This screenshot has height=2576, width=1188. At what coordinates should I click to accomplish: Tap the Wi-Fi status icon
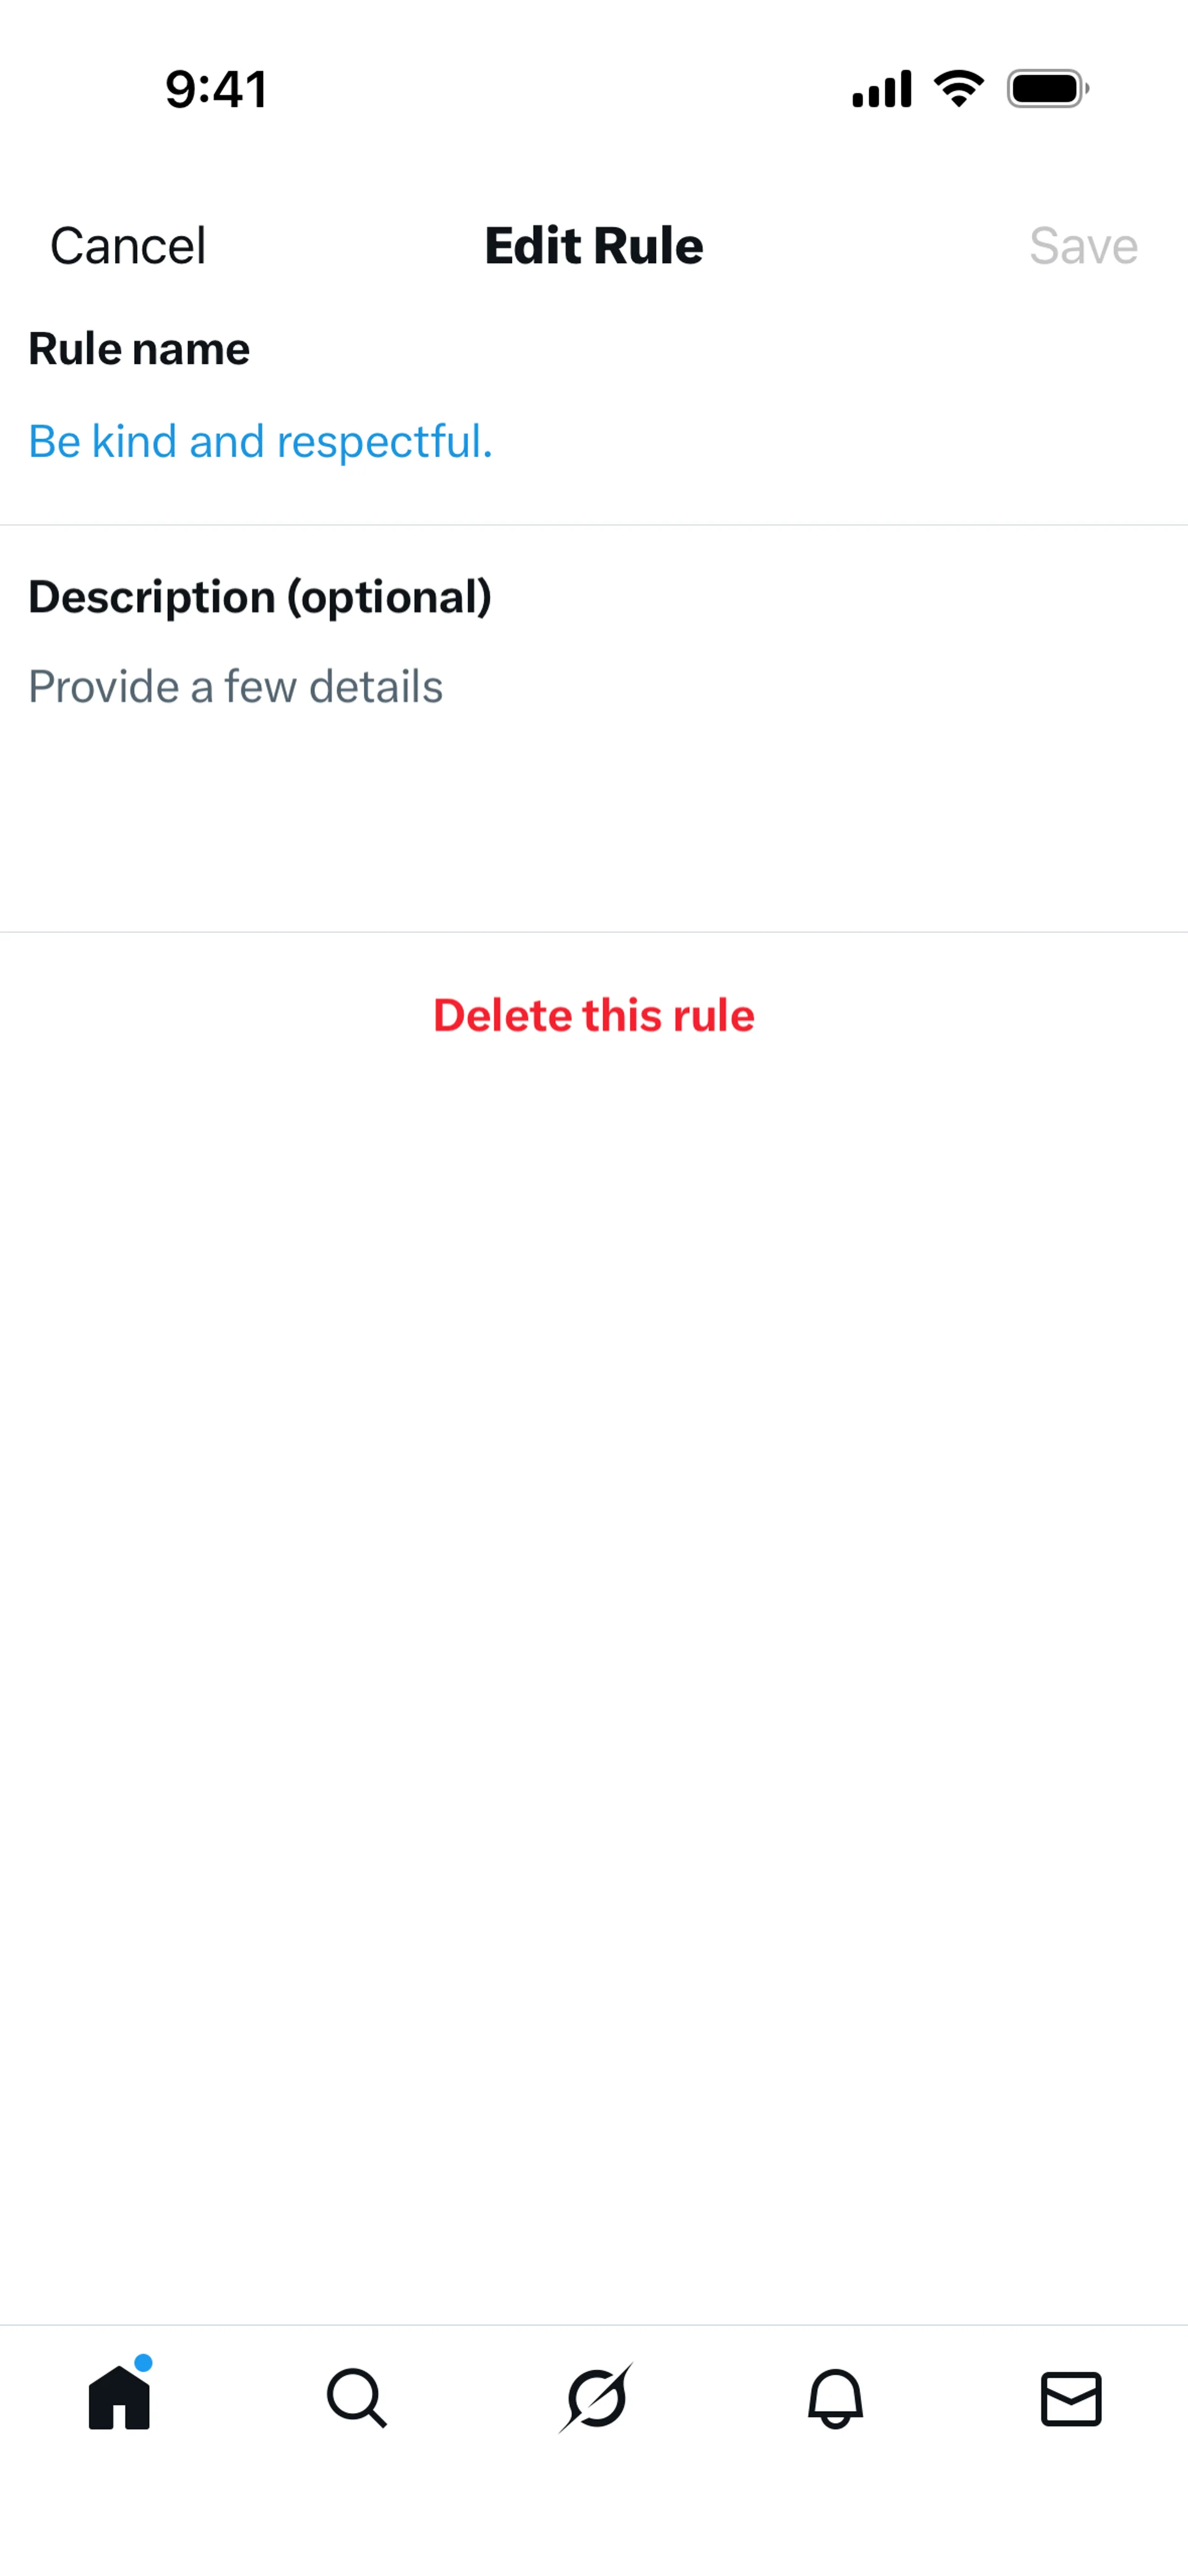[959, 89]
